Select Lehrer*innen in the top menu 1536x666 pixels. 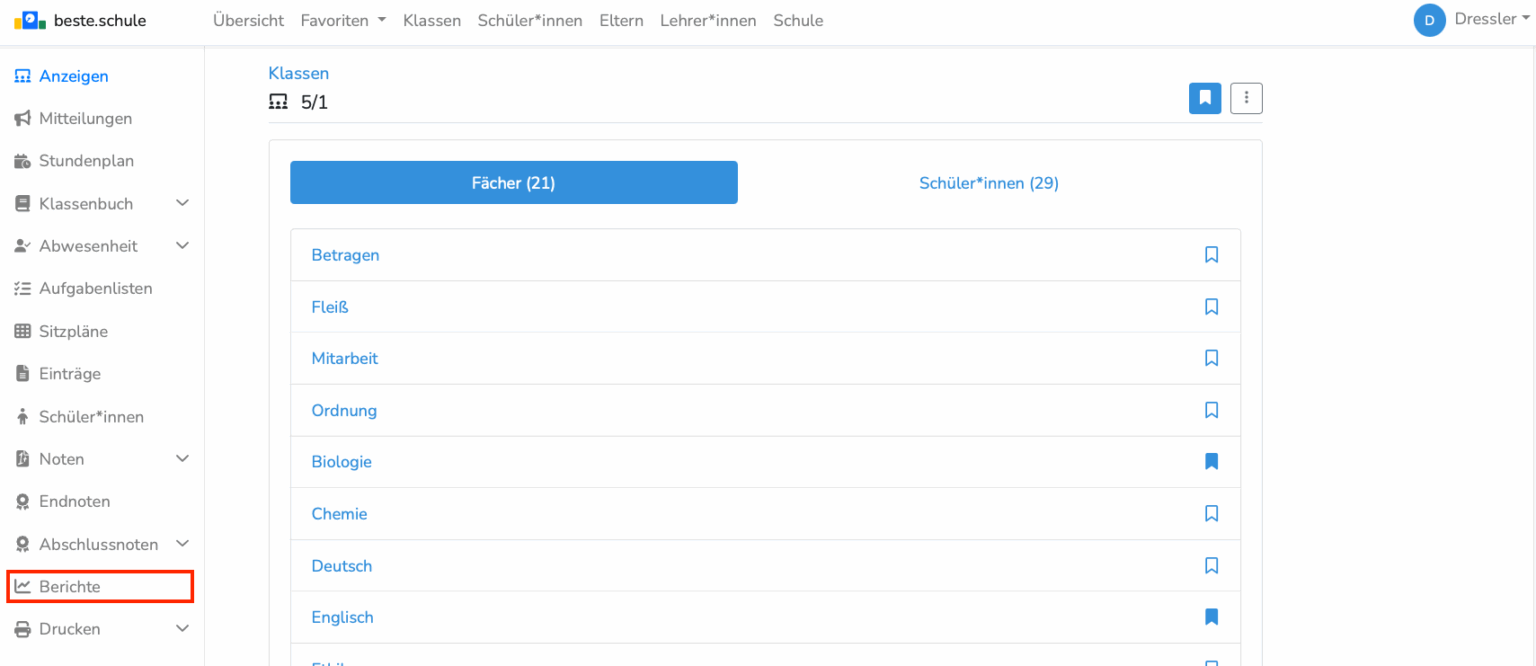(708, 20)
